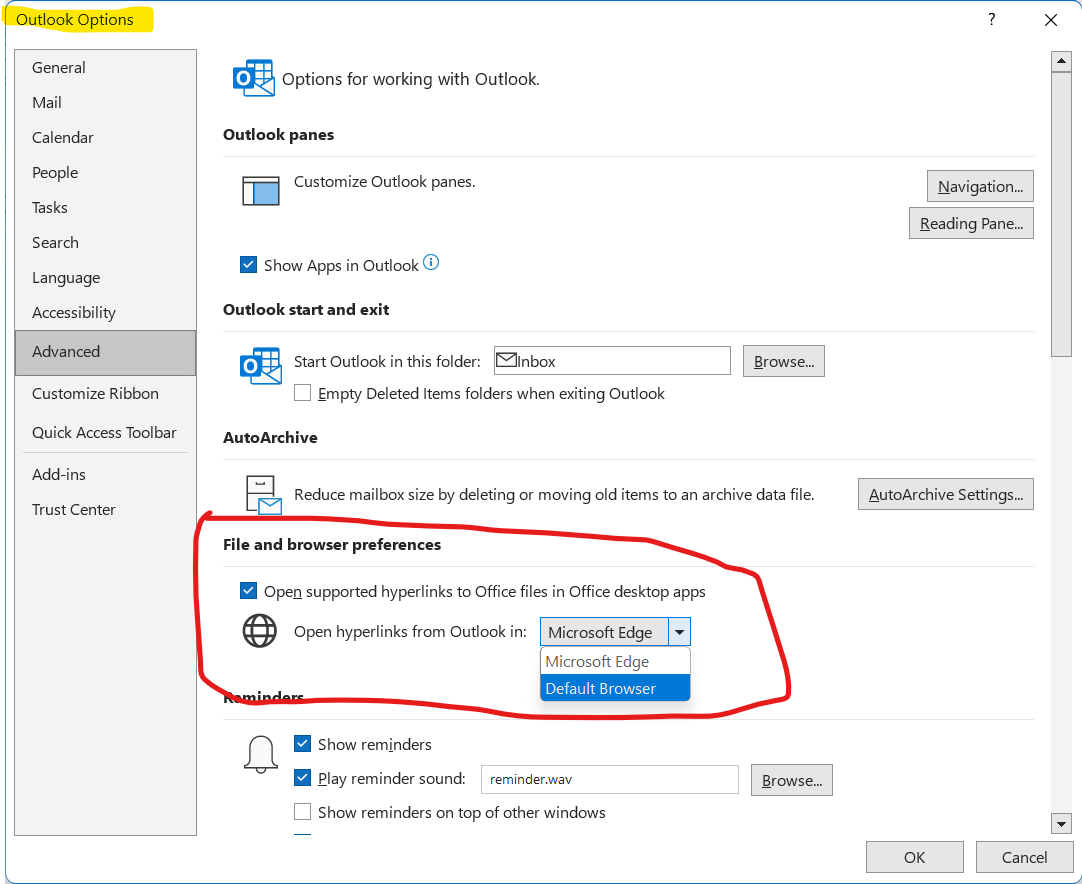
Task: Open AutoArchive Settings... button
Action: 945,494
